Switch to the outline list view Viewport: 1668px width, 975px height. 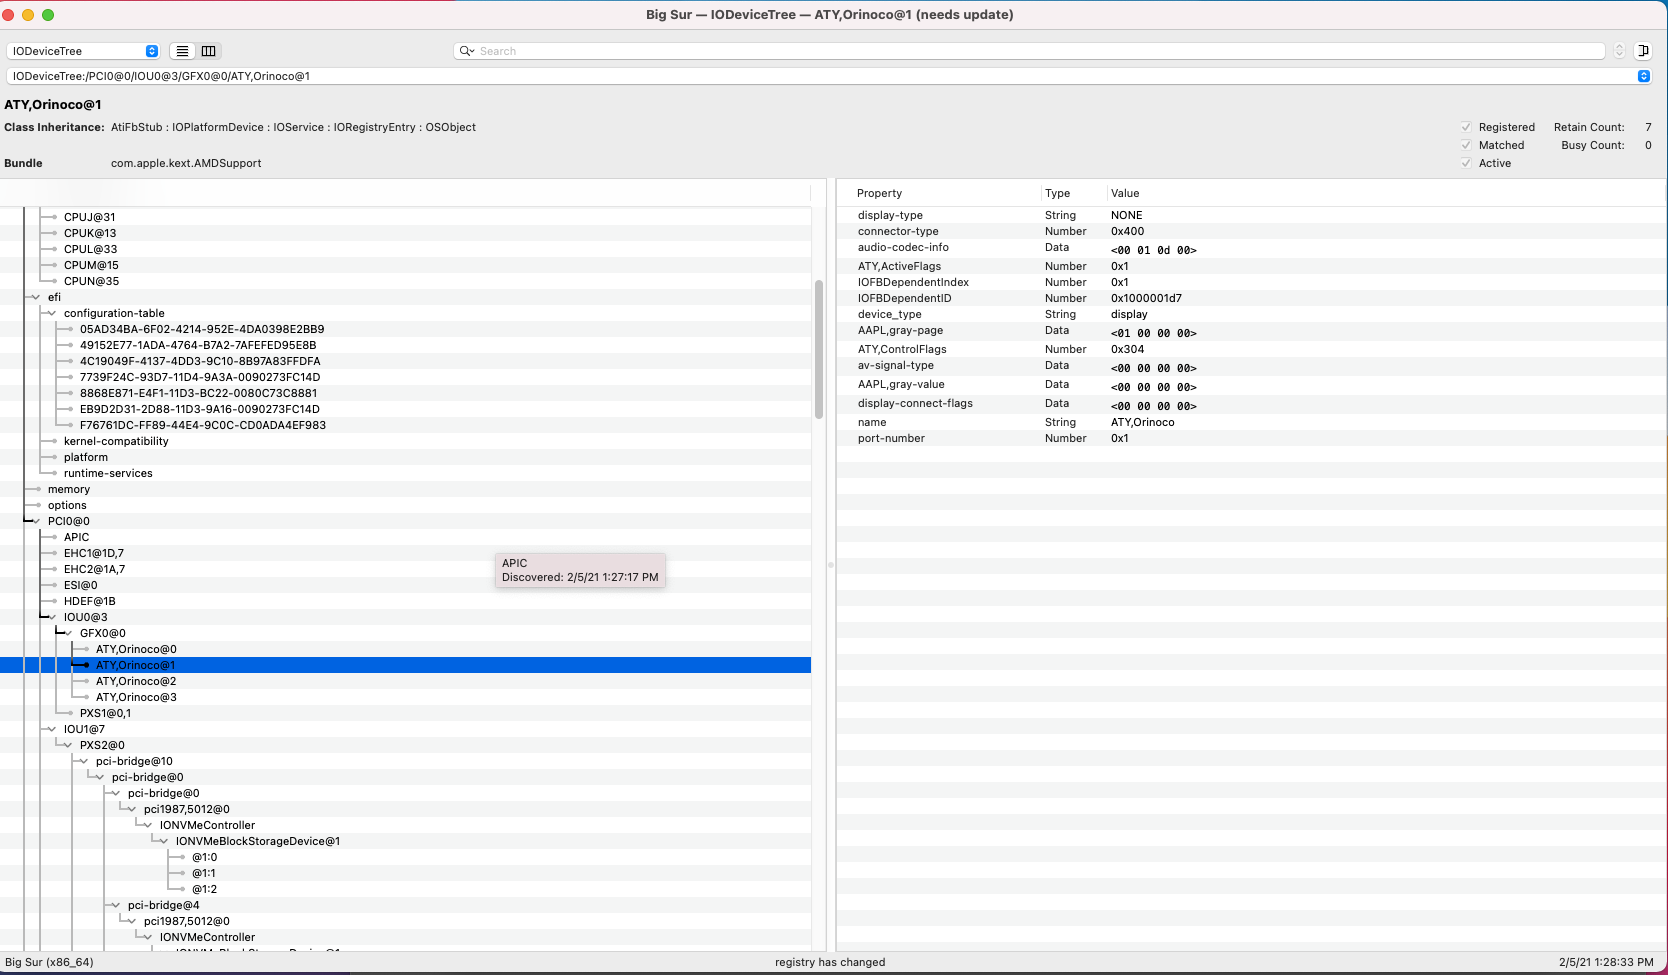click(182, 51)
